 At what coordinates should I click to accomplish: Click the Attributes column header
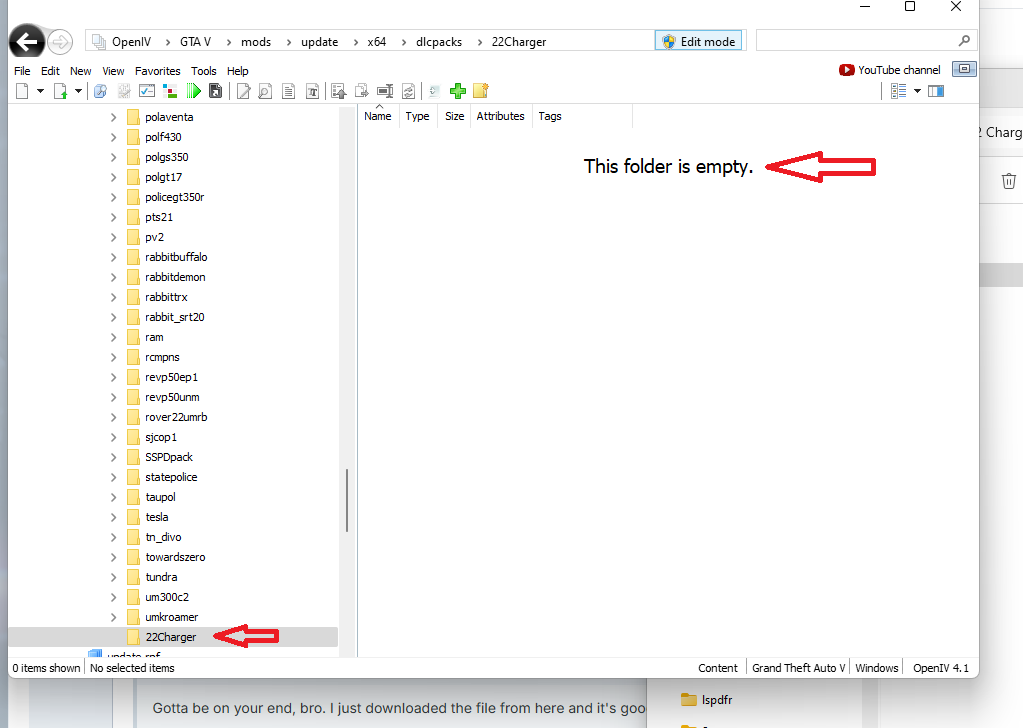point(500,116)
